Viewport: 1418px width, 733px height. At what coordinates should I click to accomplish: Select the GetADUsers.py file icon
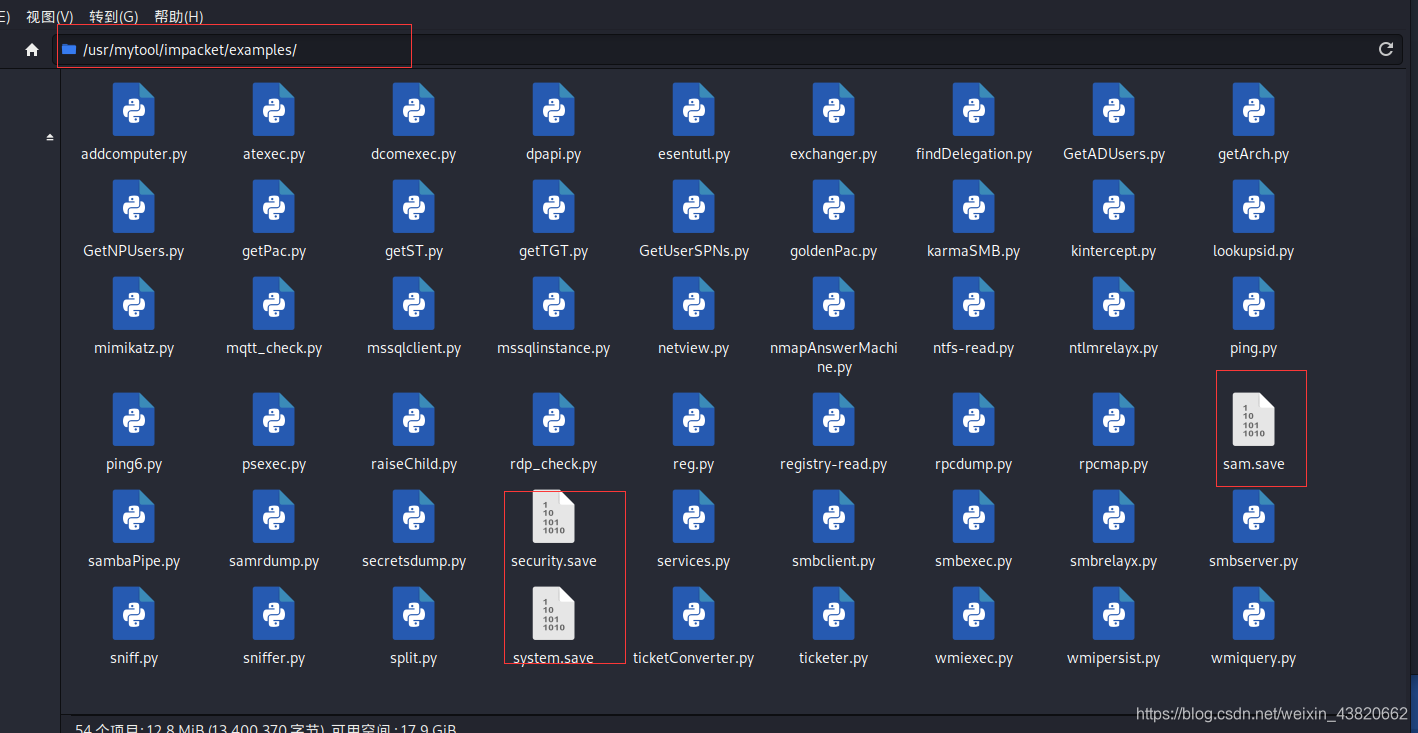click(1114, 110)
